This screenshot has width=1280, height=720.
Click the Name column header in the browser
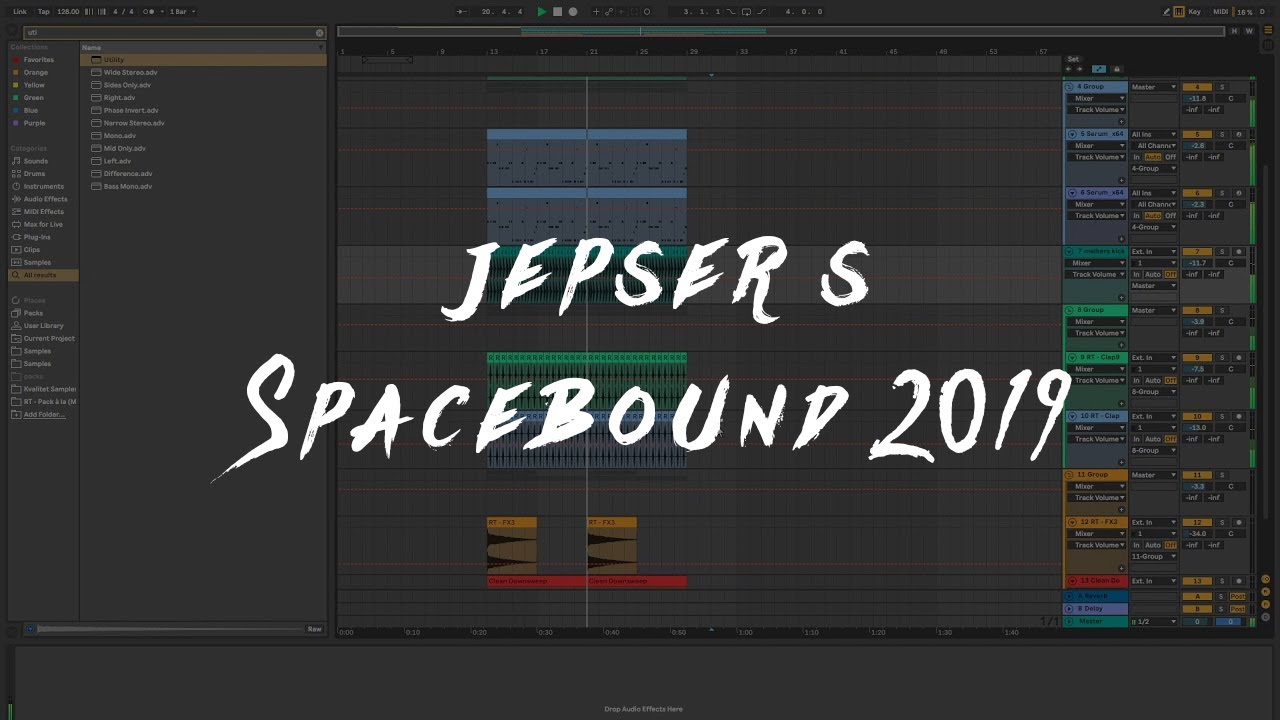tap(204, 47)
